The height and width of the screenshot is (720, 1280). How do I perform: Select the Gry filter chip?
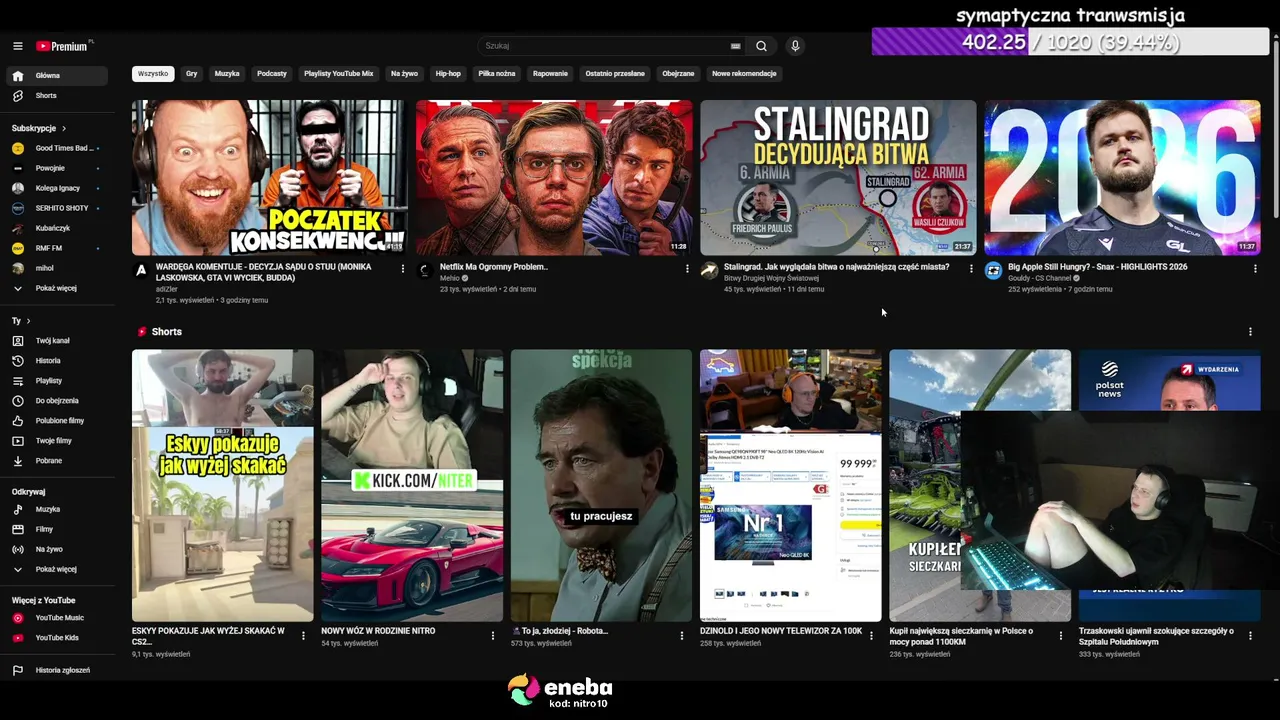coord(192,74)
